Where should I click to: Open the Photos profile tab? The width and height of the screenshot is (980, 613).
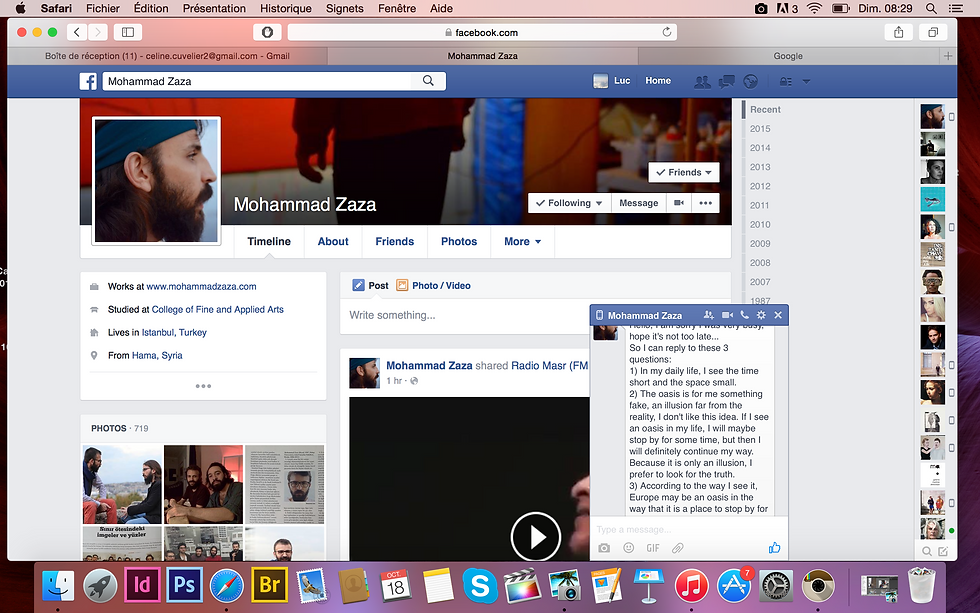(459, 241)
